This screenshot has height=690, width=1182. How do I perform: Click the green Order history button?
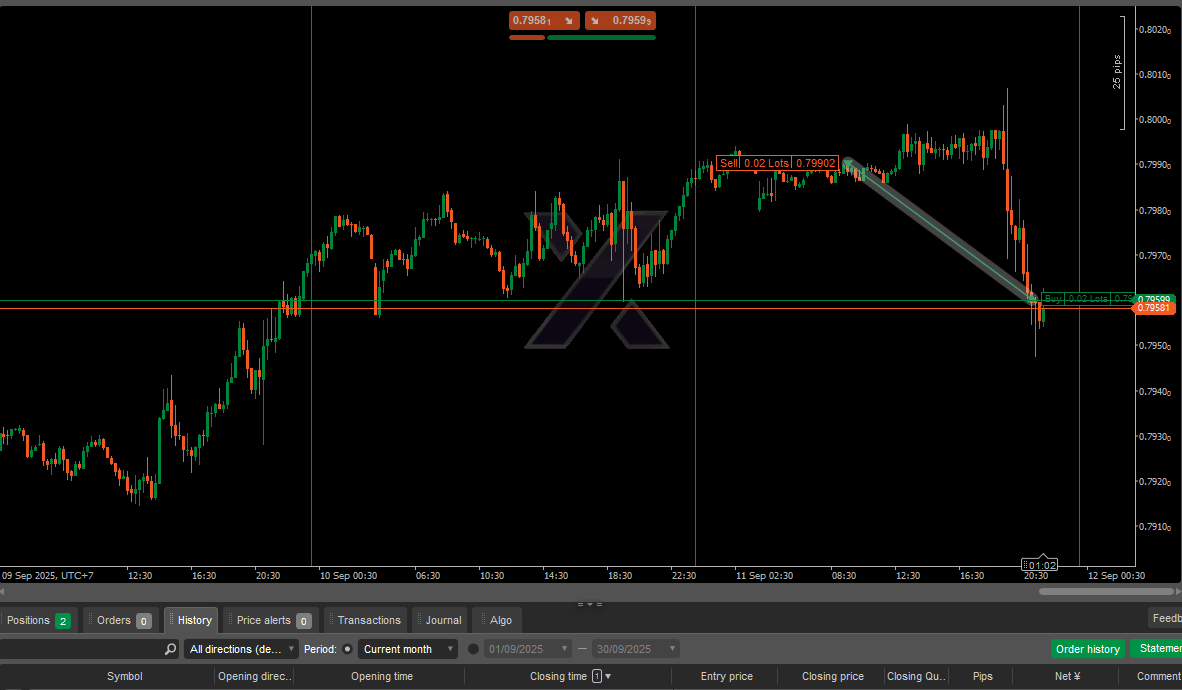tap(1087, 649)
